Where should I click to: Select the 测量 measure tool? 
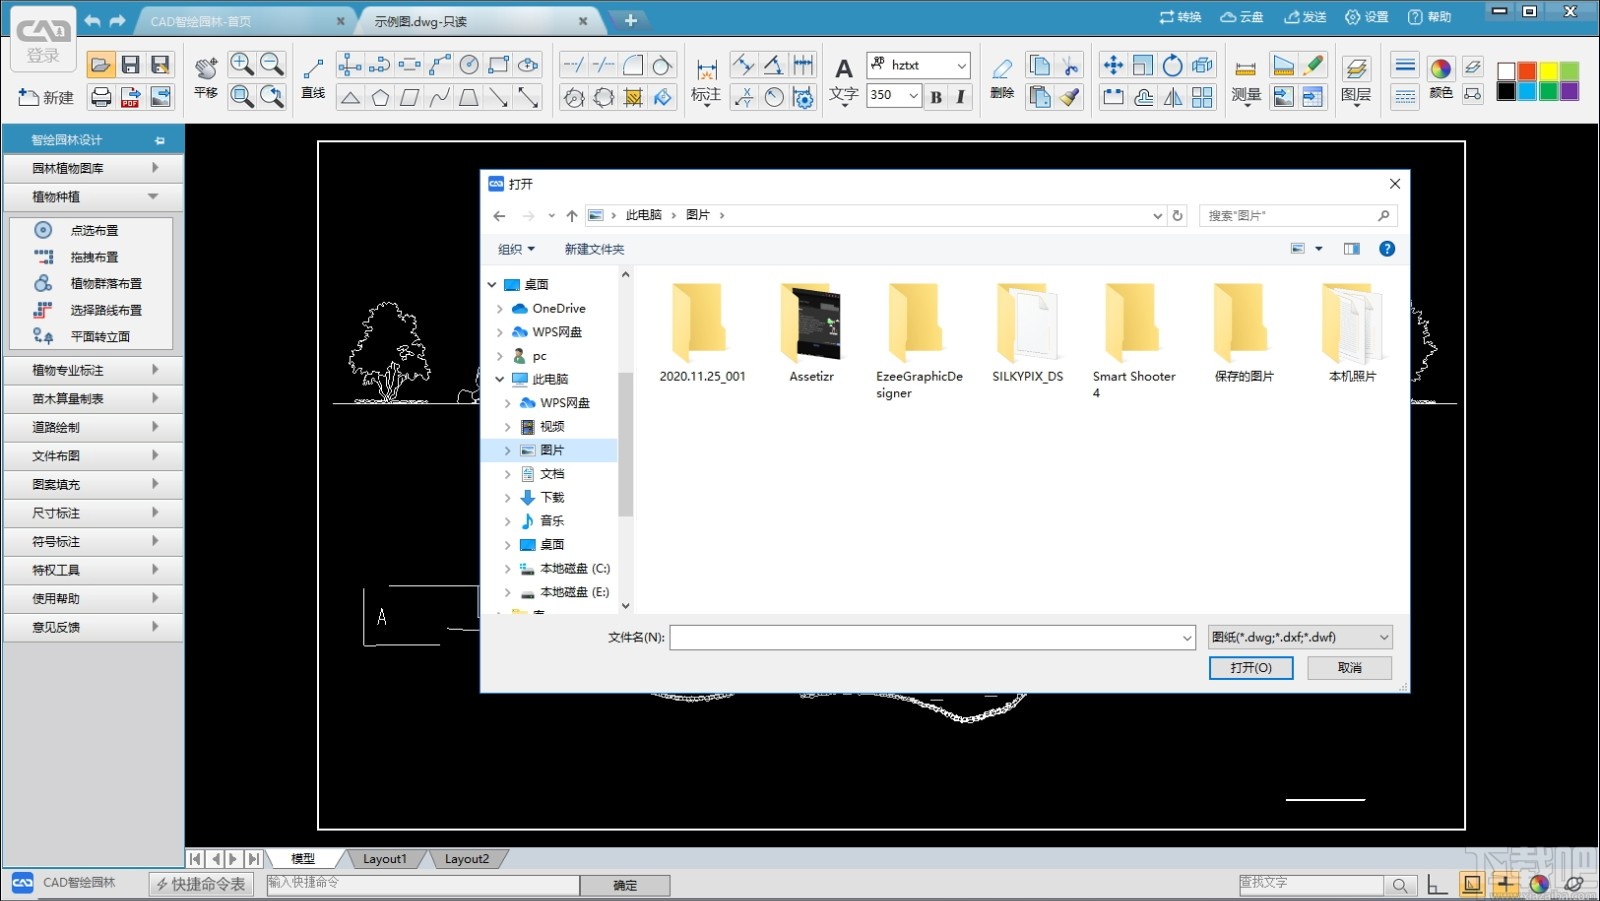pyautogui.click(x=1245, y=80)
